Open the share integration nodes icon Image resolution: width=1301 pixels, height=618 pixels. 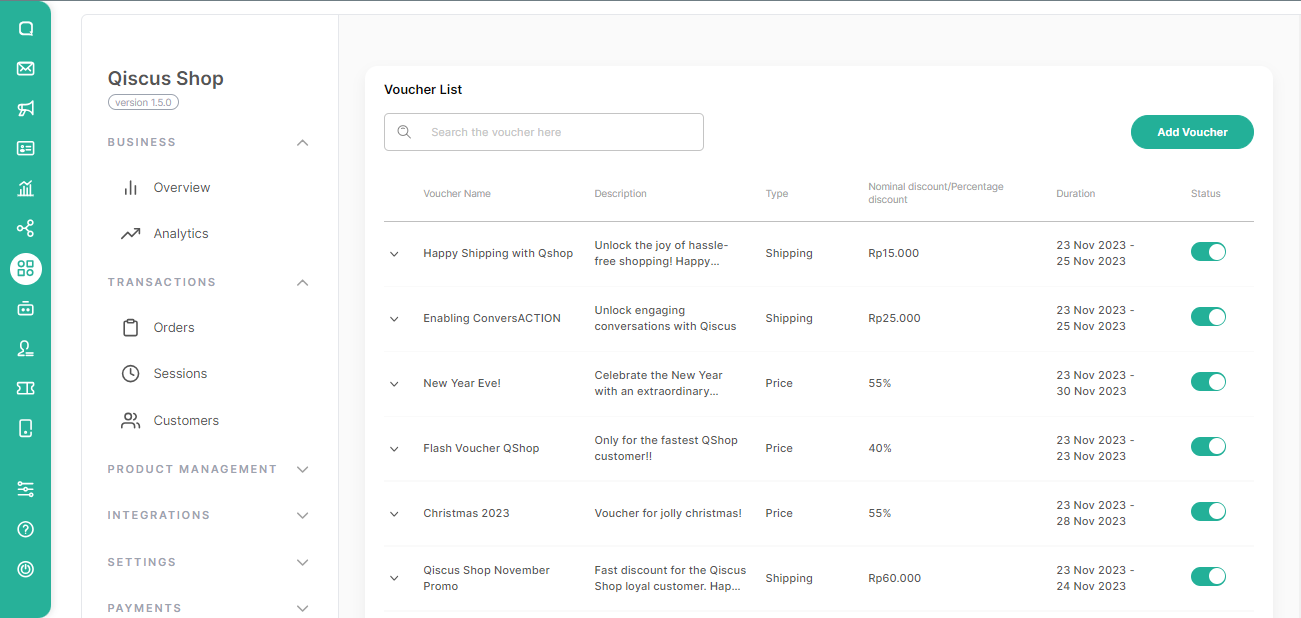tap(26, 229)
